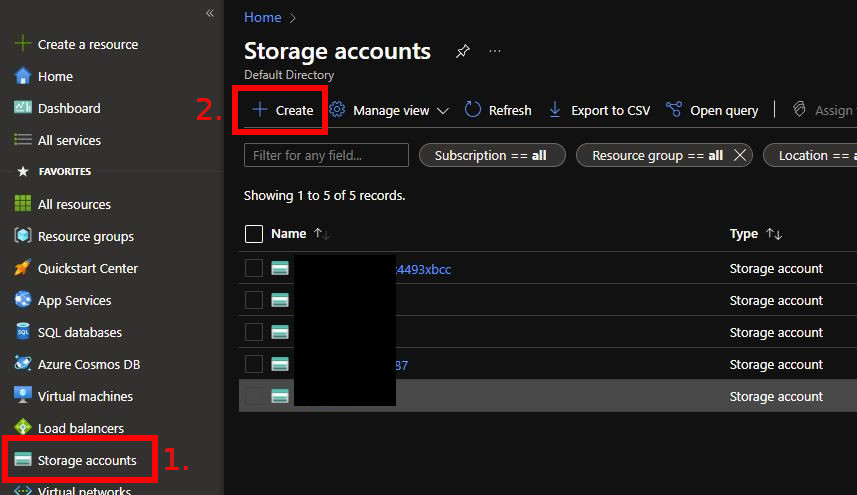The image size is (857, 495).
Task: Pin the Storage accounts page
Action: click(462, 51)
